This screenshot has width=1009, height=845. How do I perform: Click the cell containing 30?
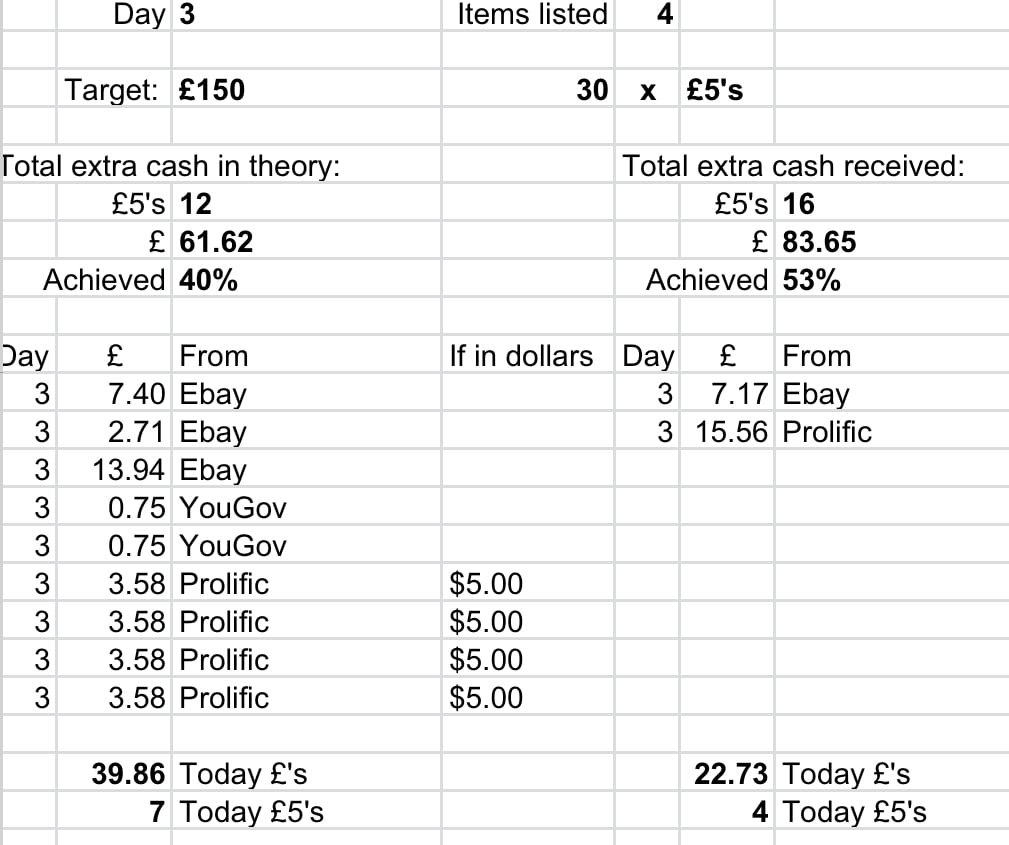pos(591,91)
